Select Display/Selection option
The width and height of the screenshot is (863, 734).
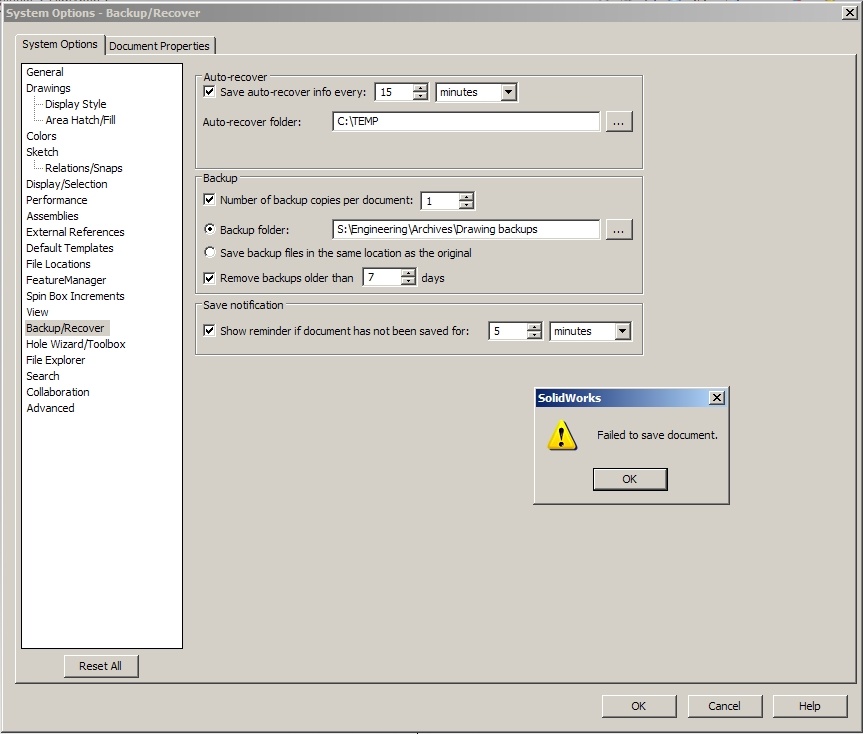[x=67, y=184]
